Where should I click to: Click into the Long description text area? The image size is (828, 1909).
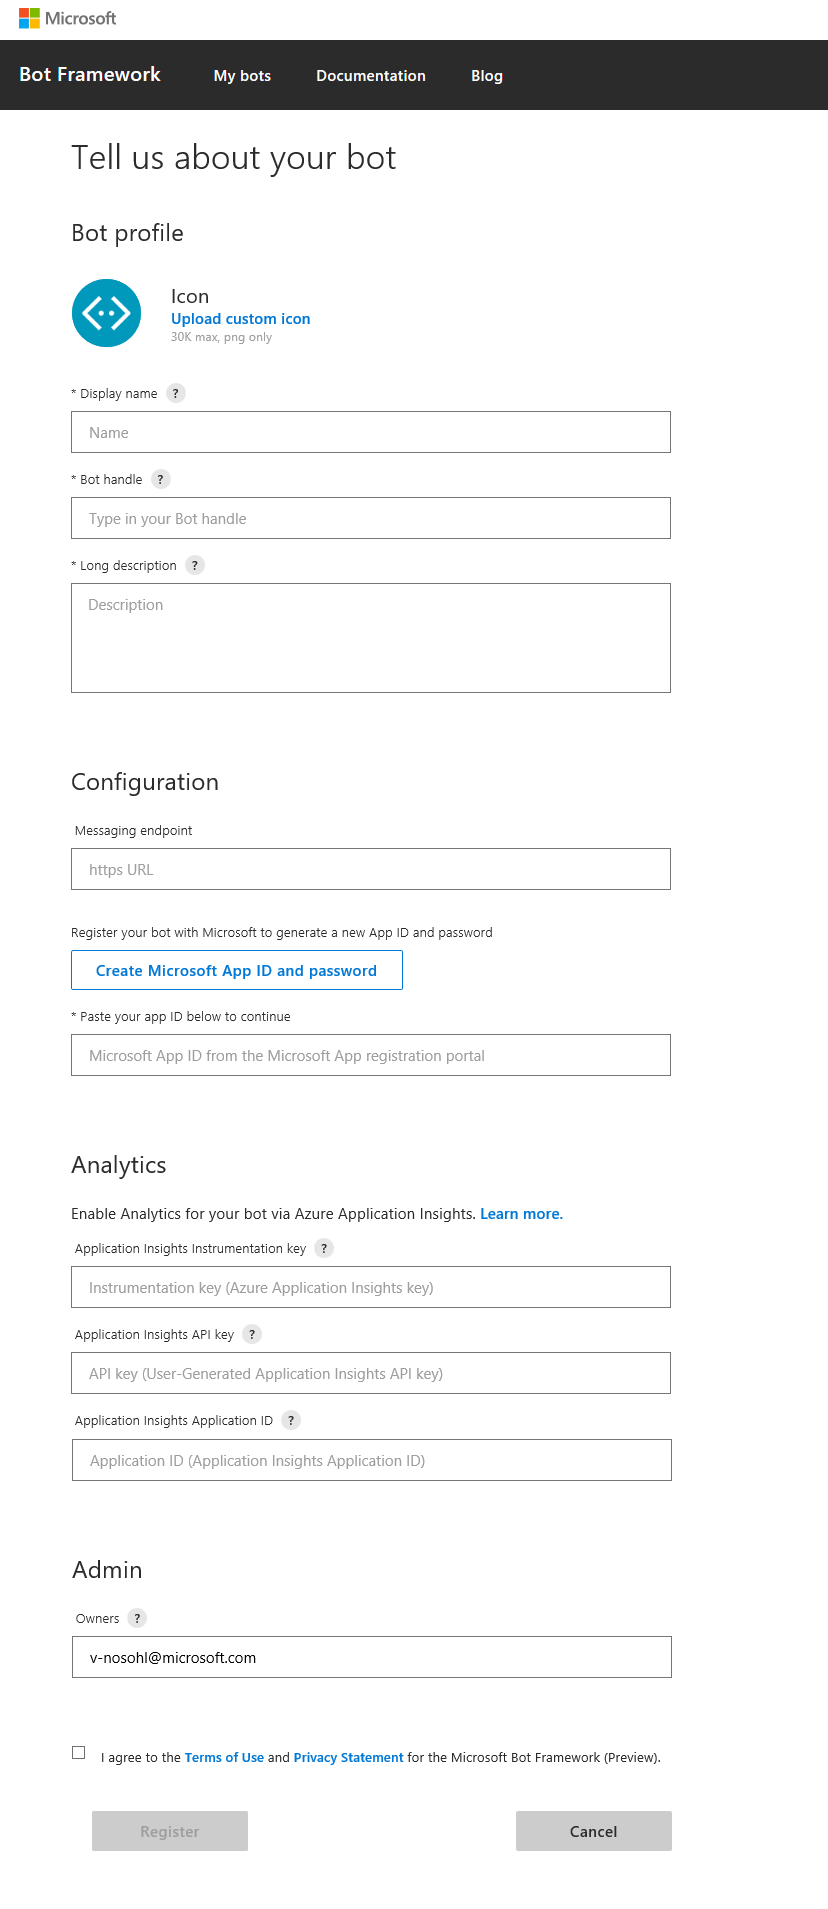[x=371, y=638]
